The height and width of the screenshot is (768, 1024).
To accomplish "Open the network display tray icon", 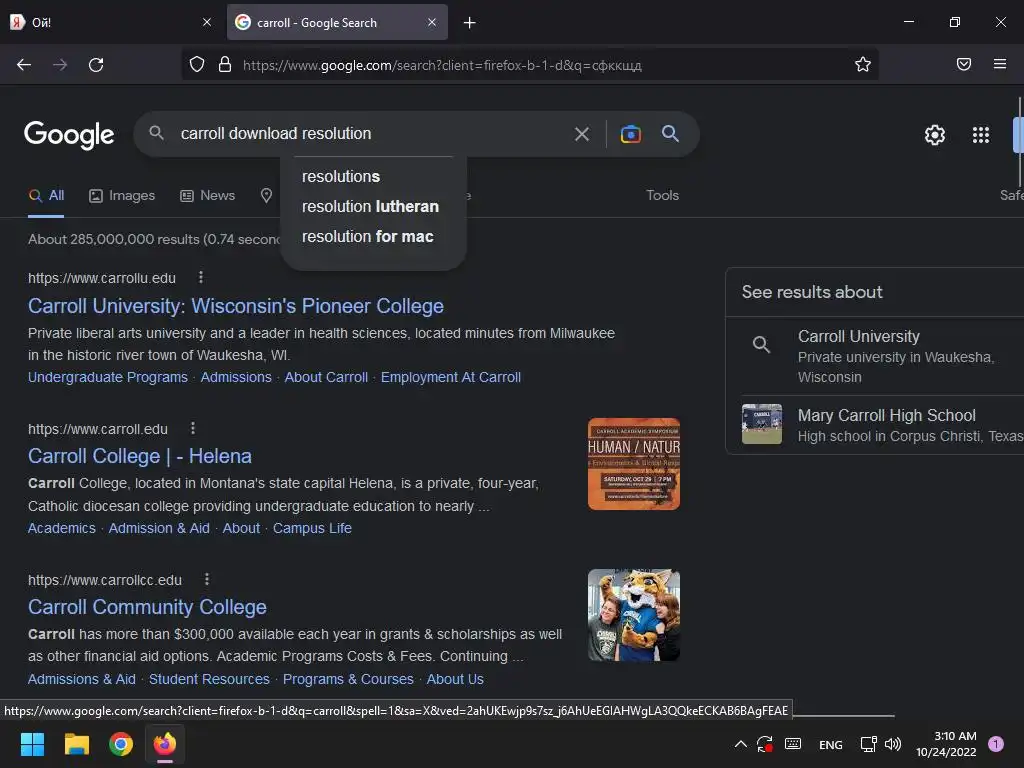I will (x=868, y=744).
